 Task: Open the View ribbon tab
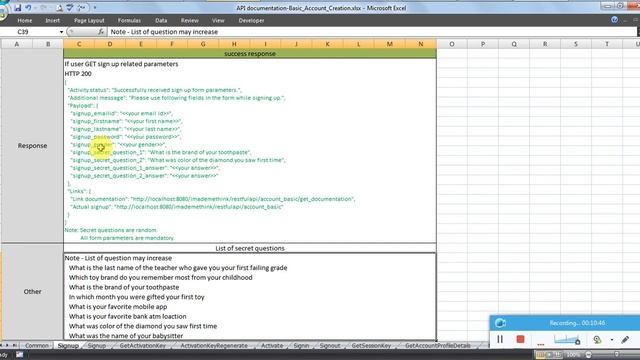(x=218, y=20)
